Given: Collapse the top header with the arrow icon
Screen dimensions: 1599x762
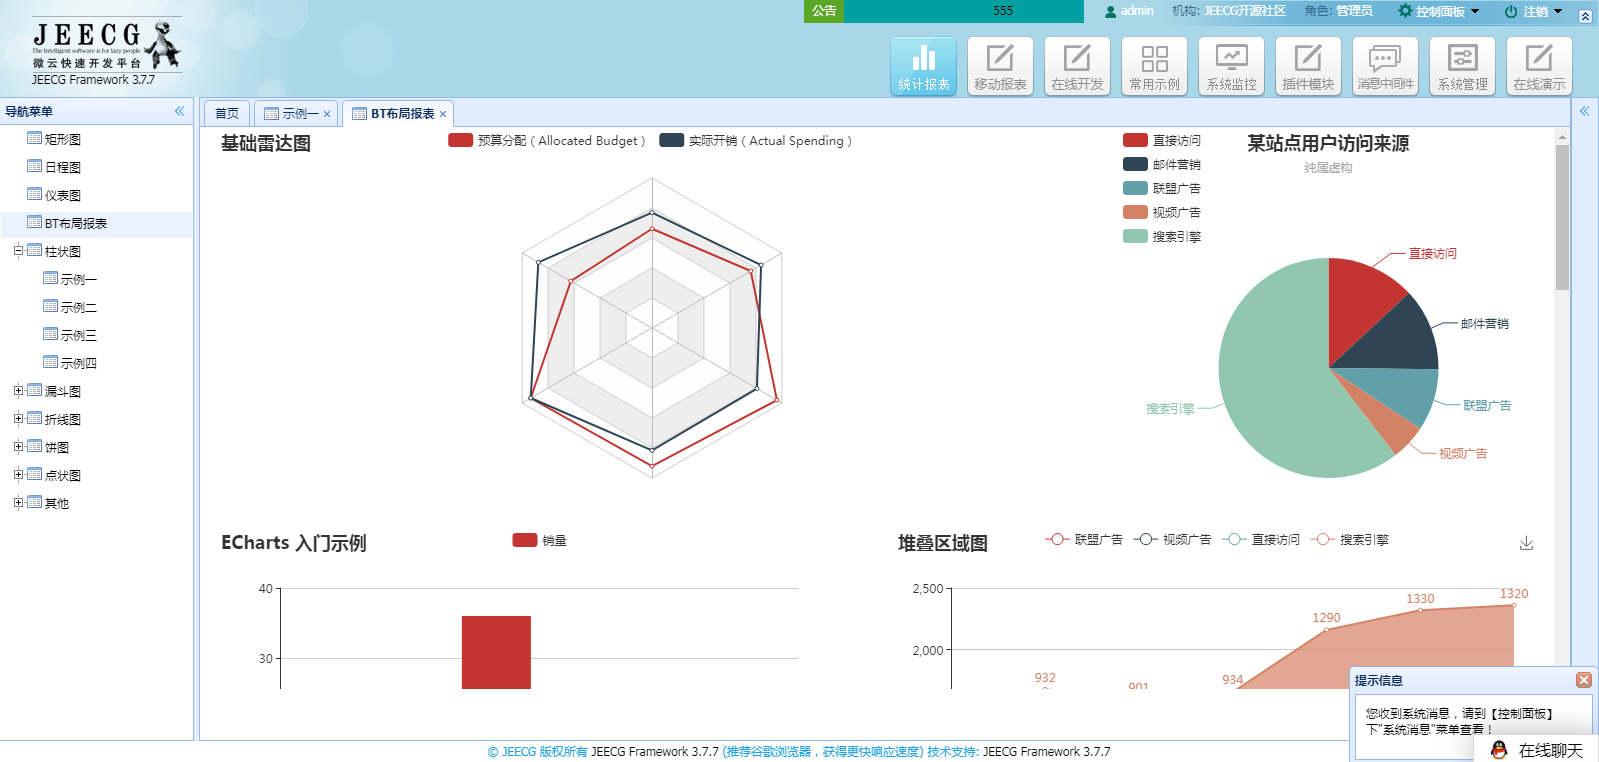Looking at the screenshot, I should tap(1585, 16).
